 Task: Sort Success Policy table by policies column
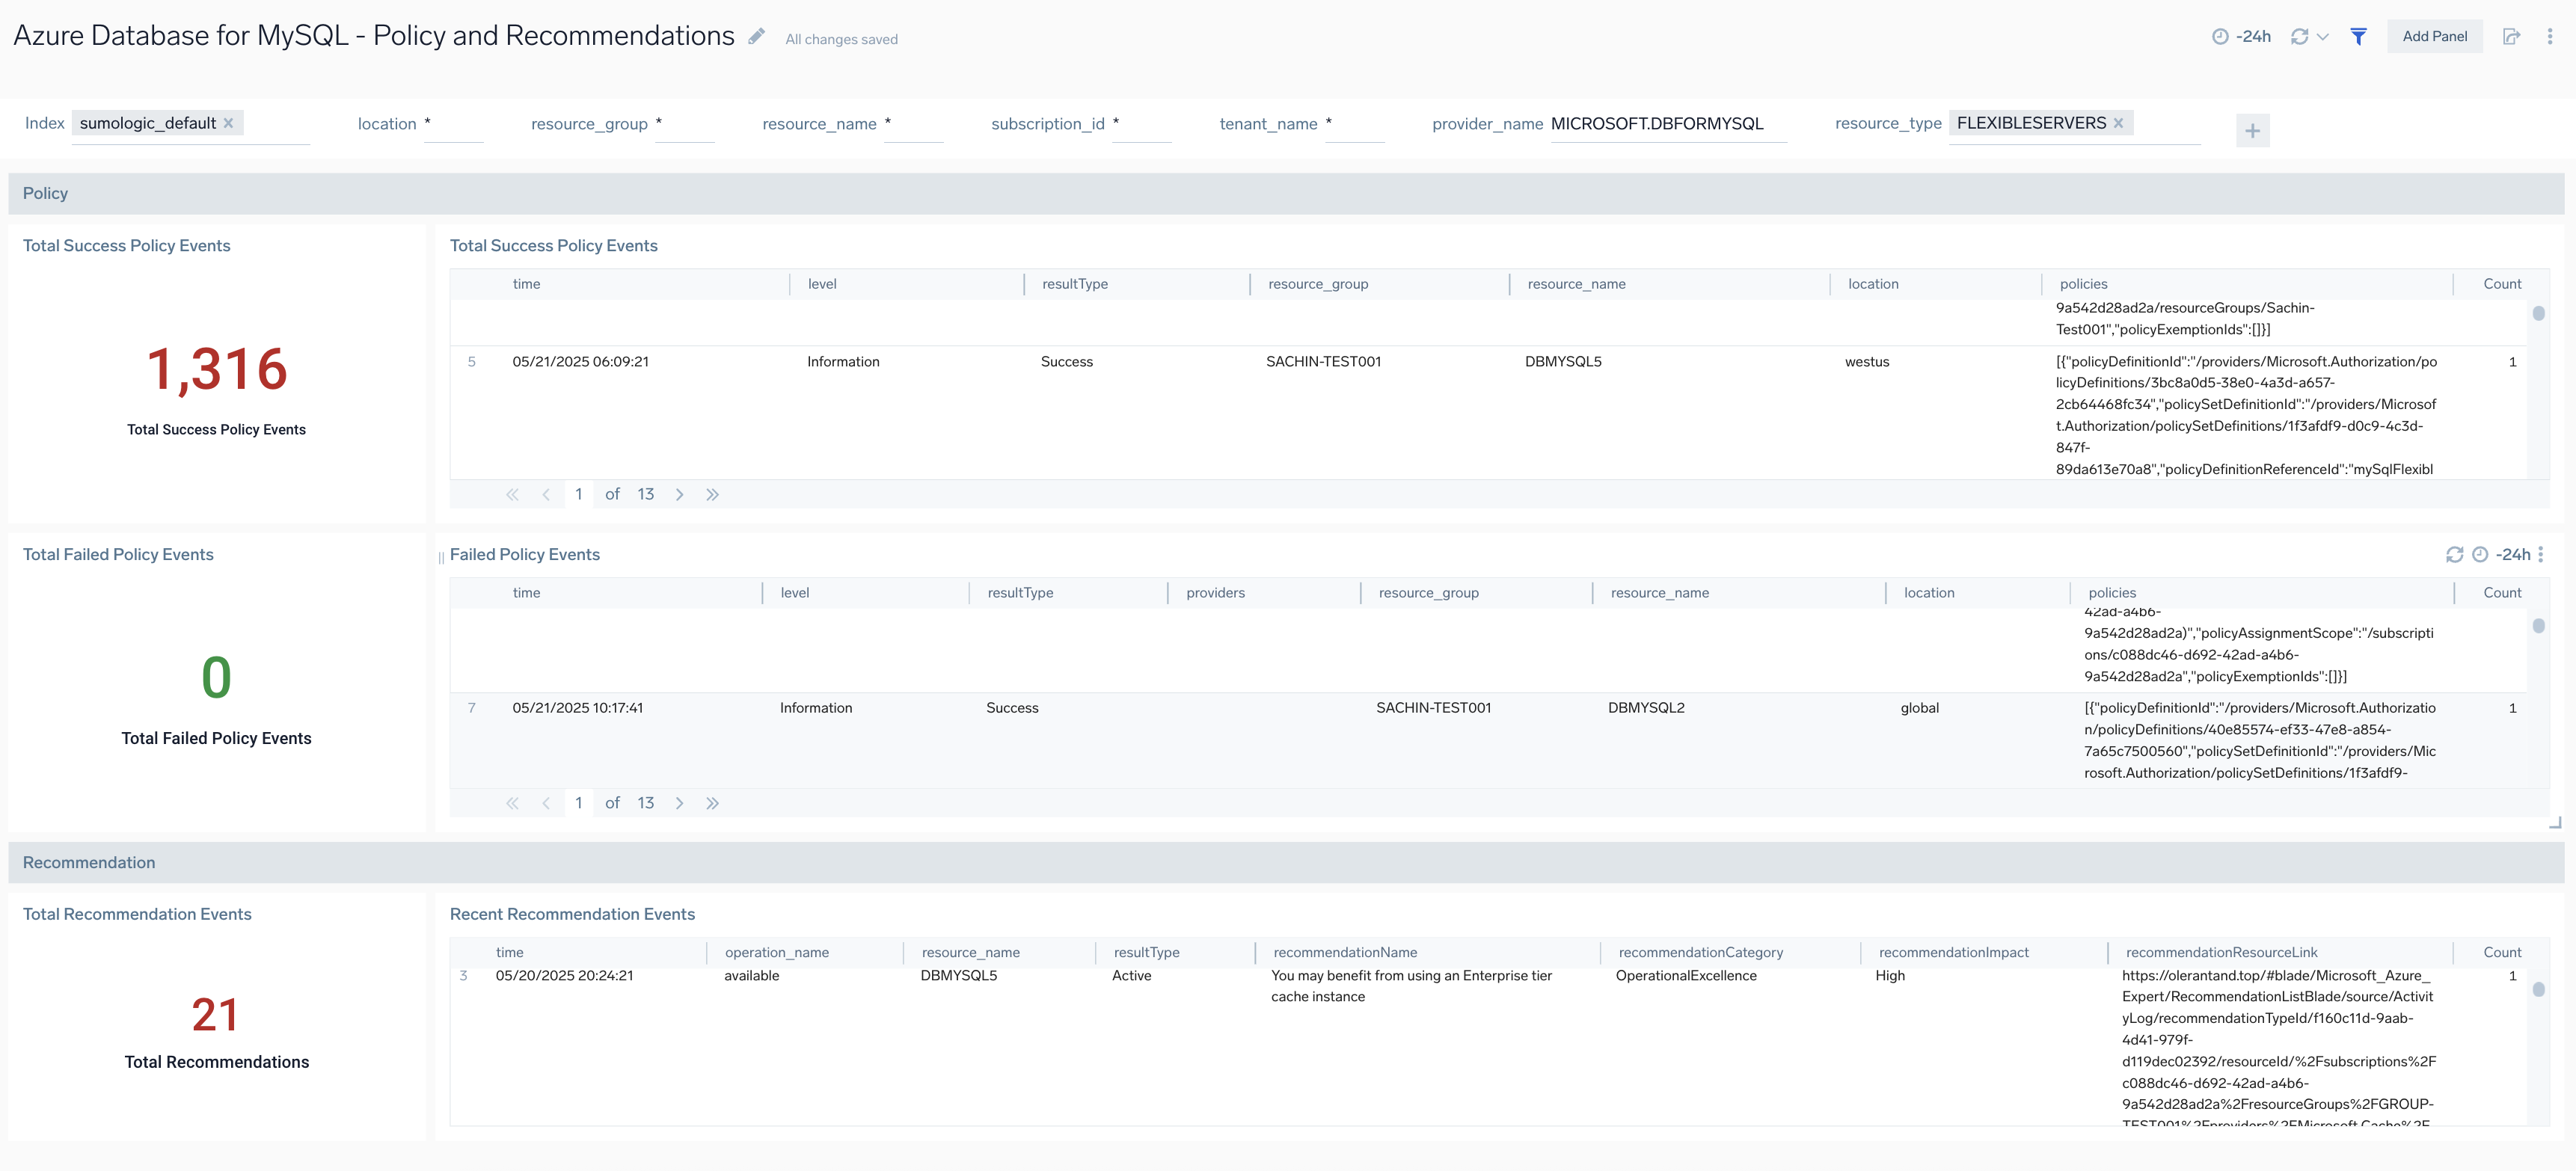click(2083, 284)
